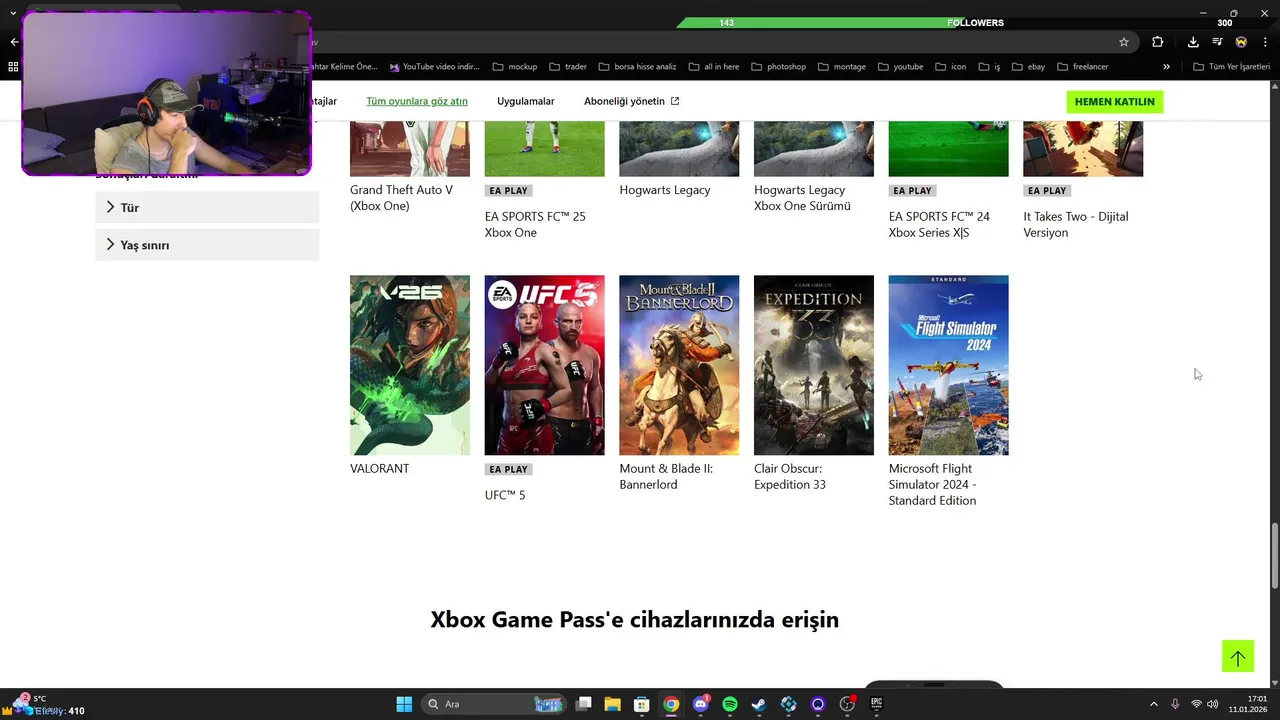Viewport: 1280px width, 720px height.
Task: Open the photoshop bookmark folder
Action: [x=778, y=67]
